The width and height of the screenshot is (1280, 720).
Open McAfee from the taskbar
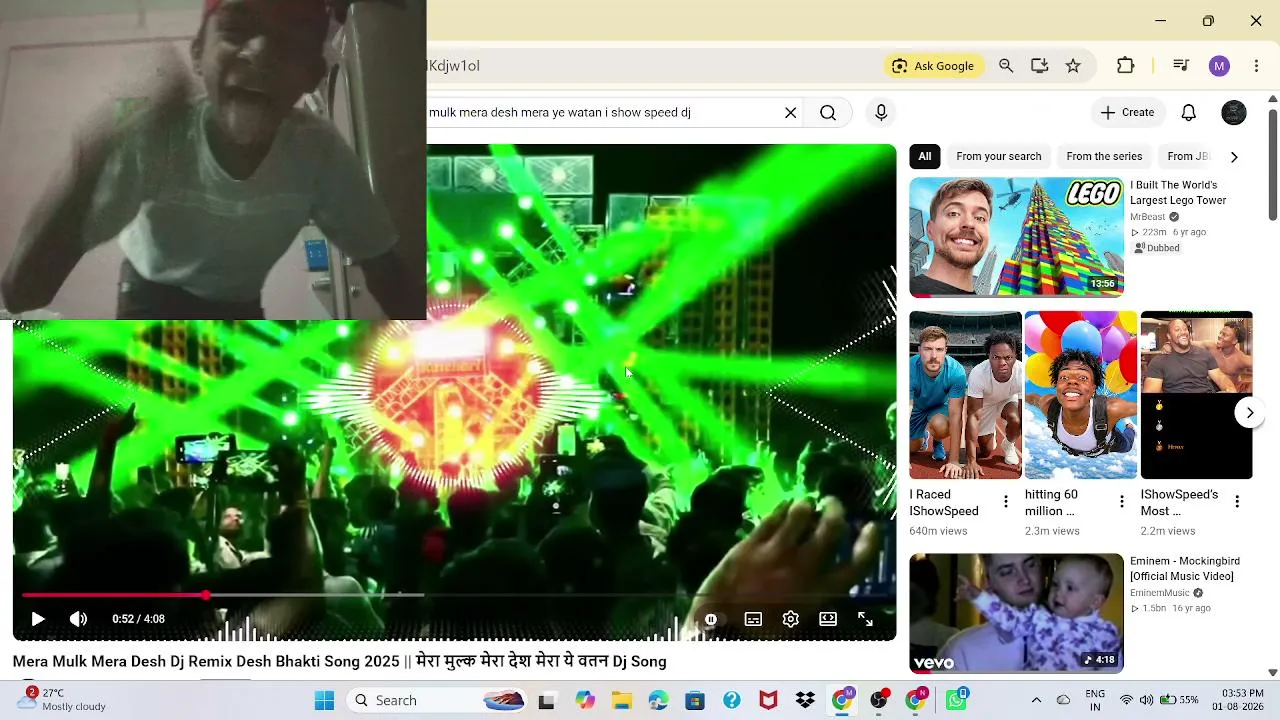768,700
